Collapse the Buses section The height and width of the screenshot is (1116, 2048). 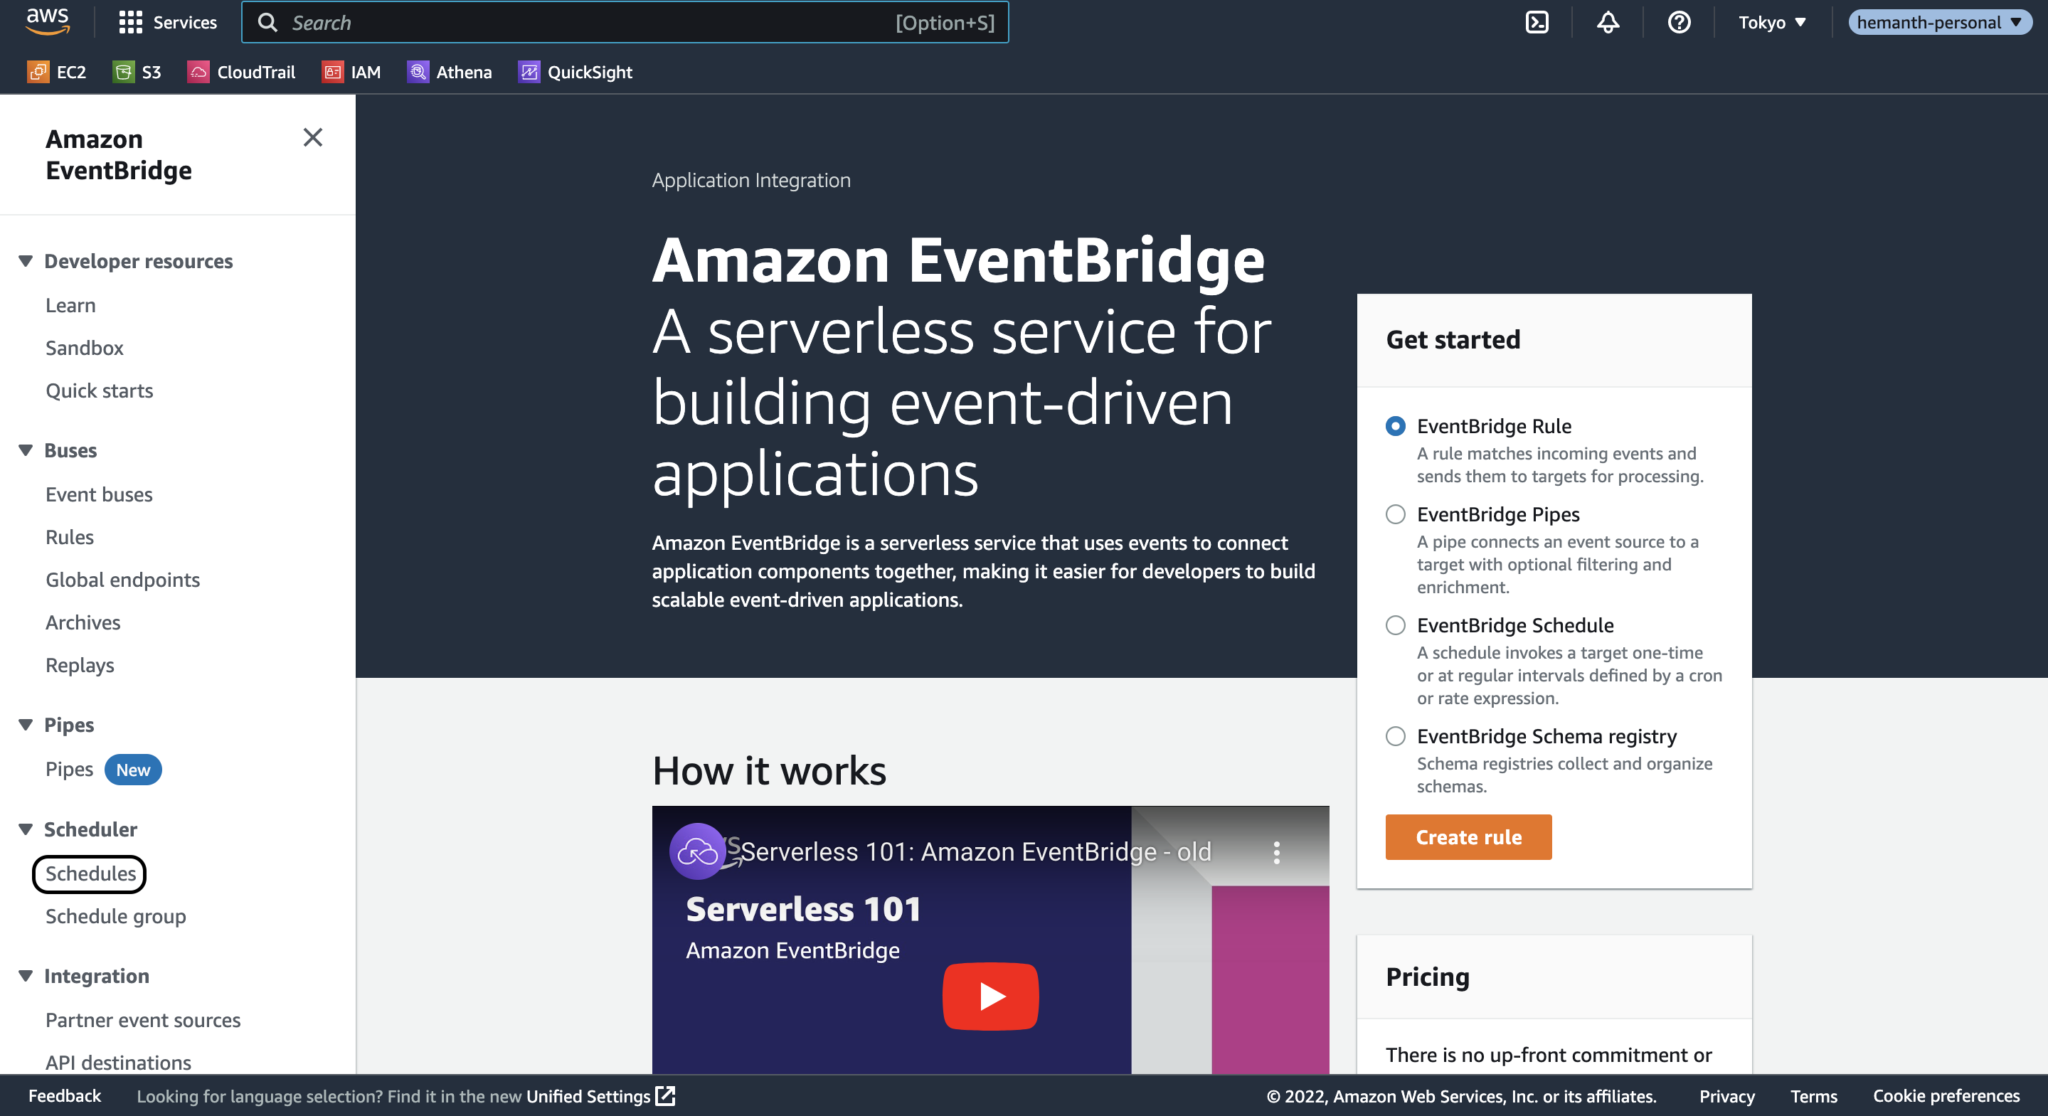point(25,450)
